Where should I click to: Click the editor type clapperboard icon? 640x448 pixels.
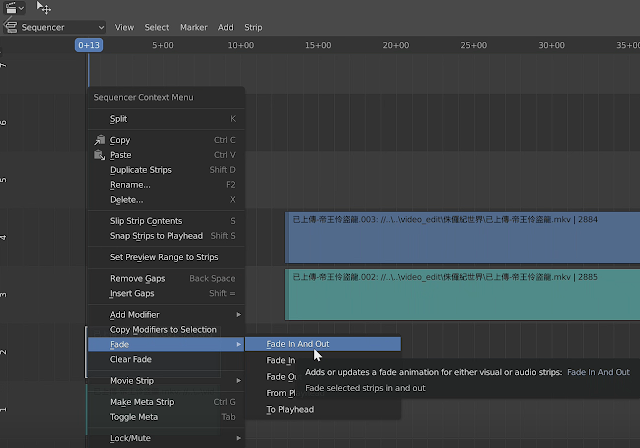point(10,7)
